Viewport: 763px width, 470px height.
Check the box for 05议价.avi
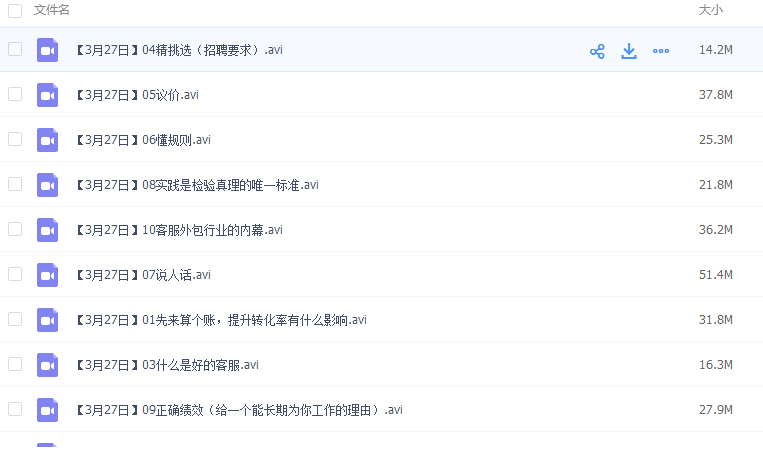(x=15, y=94)
